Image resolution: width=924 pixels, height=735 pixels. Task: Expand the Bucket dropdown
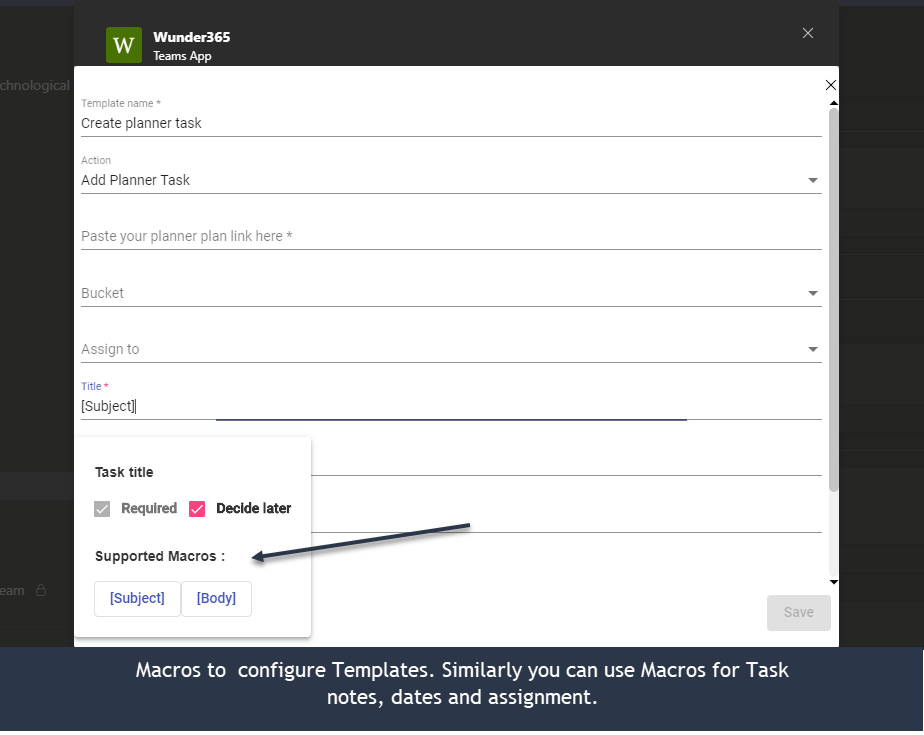click(x=450, y=293)
